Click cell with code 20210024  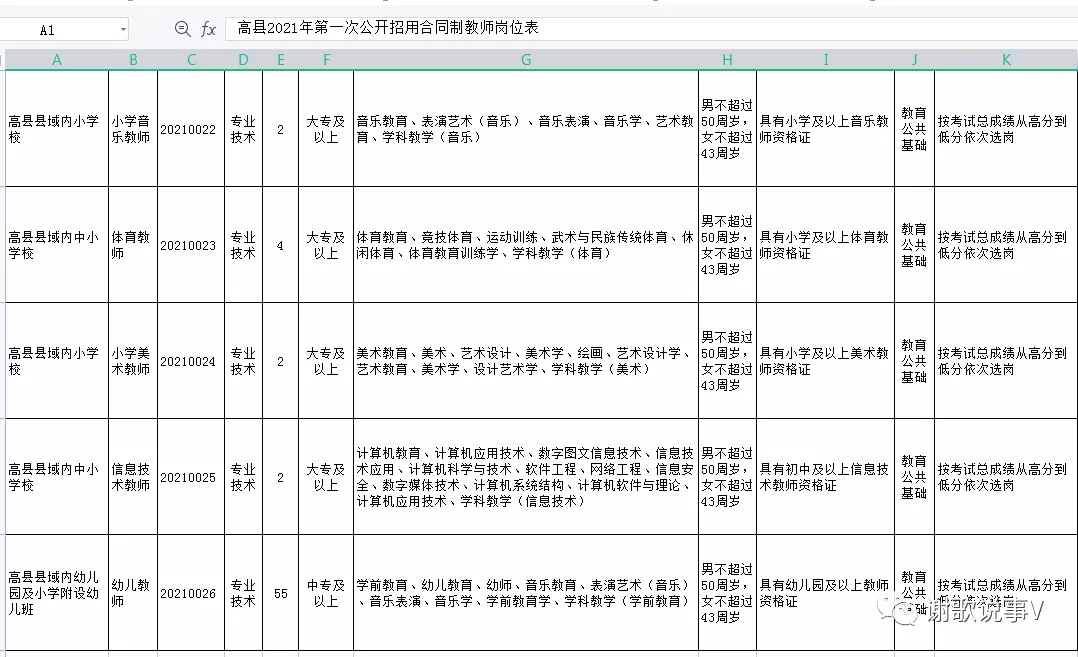coord(188,362)
